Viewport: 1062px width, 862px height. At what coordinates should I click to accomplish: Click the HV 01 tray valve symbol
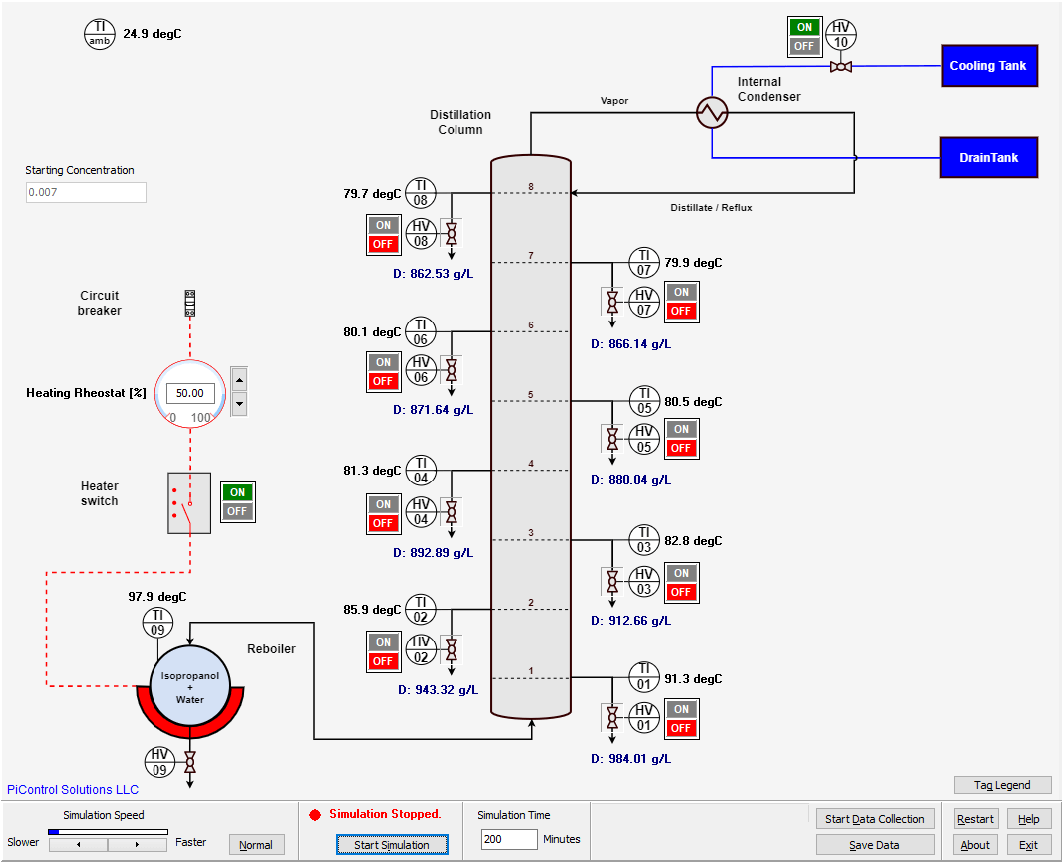tap(612, 717)
